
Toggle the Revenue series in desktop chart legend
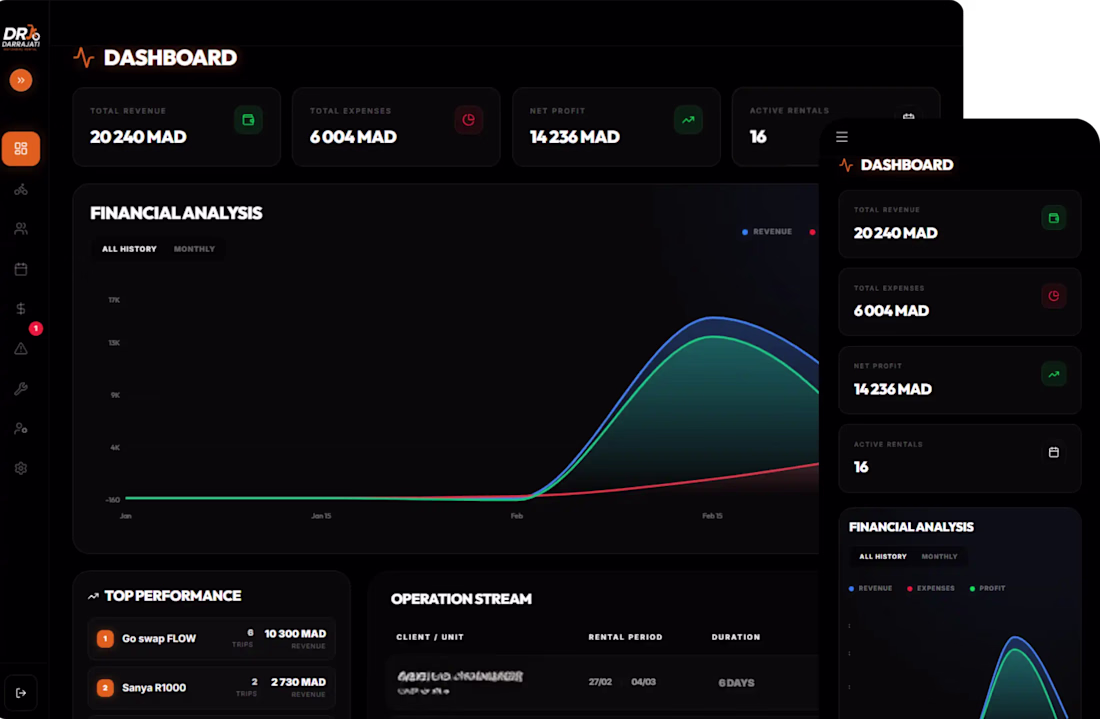767,231
